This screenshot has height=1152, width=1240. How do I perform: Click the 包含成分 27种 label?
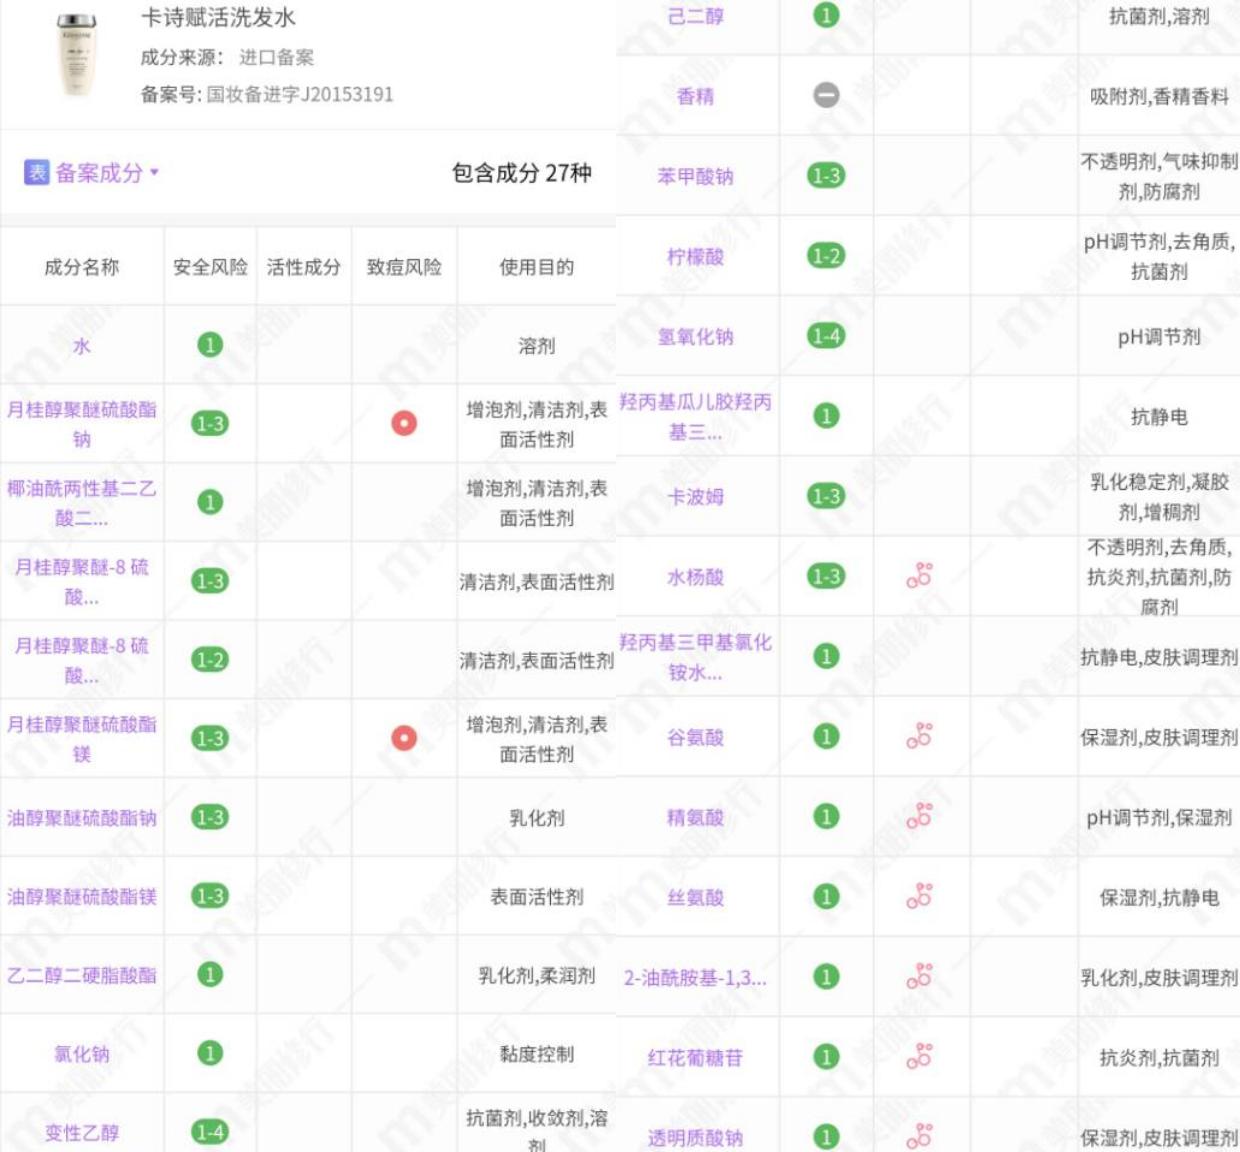[520, 173]
